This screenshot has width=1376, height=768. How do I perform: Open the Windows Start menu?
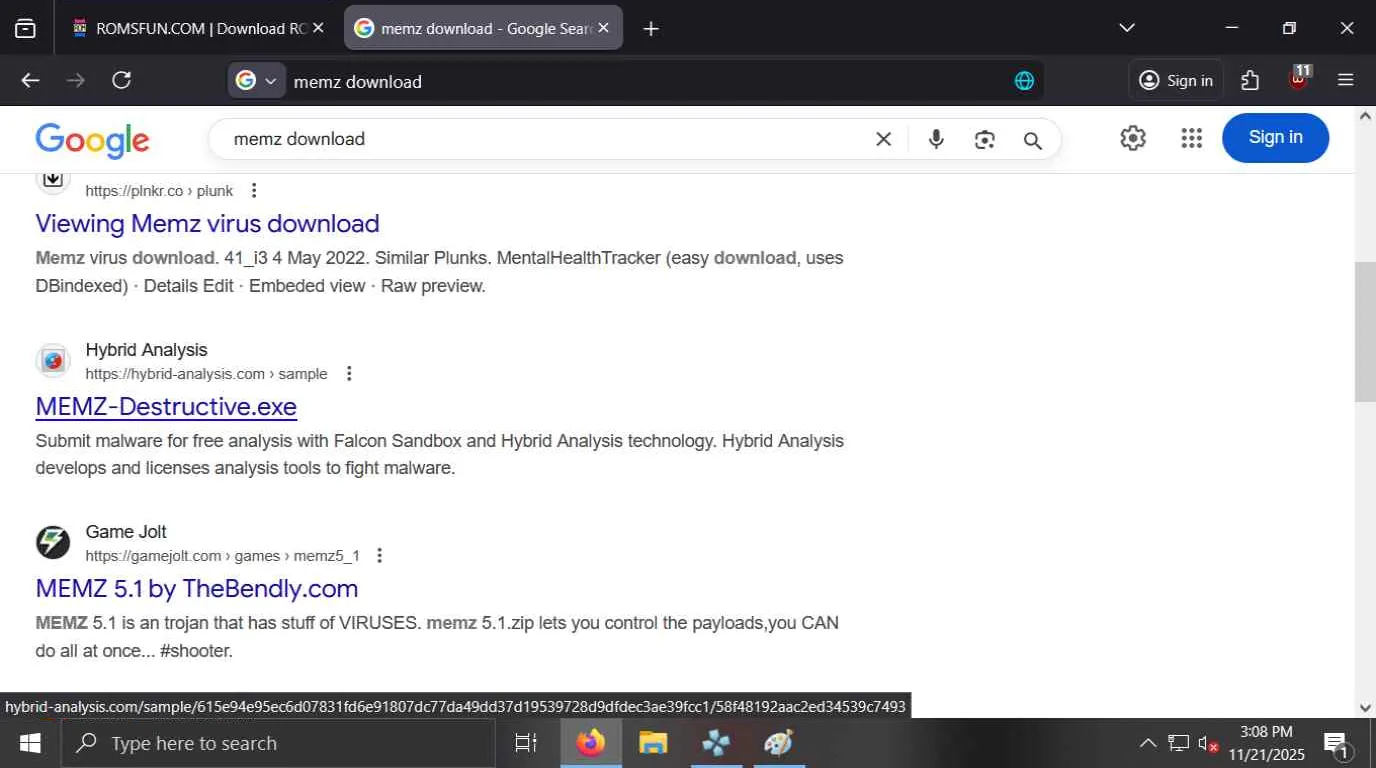pyautogui.click(x=30, y=743)
